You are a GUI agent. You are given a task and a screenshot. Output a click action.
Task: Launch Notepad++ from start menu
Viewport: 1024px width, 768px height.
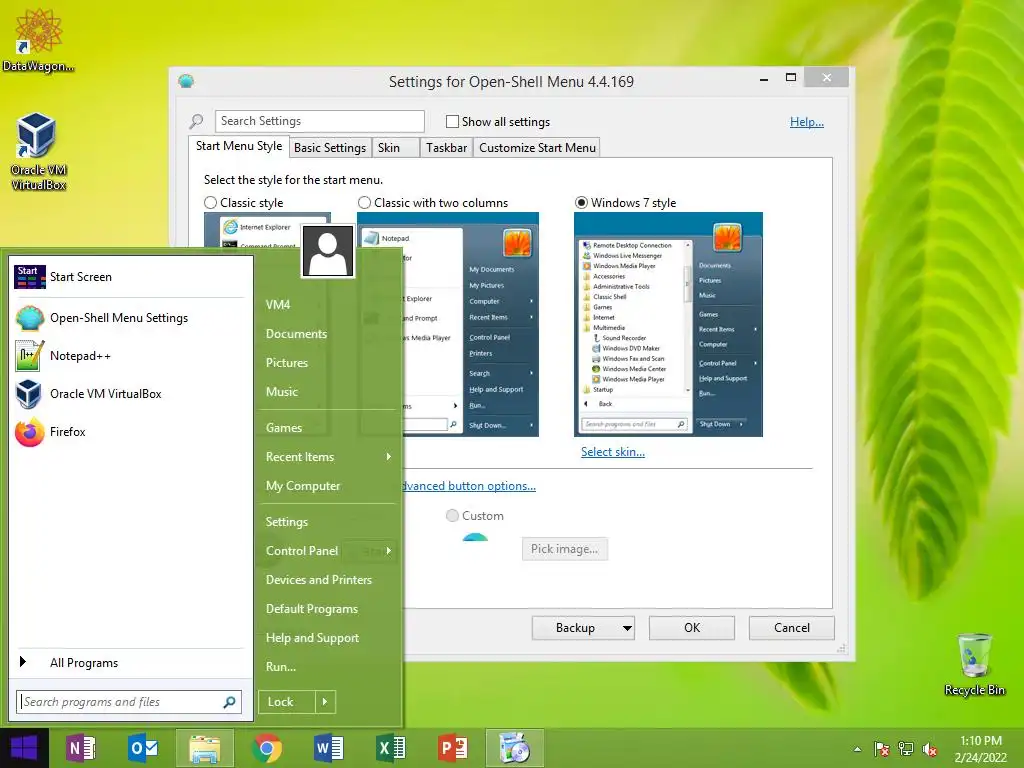[x=131, y=356]
